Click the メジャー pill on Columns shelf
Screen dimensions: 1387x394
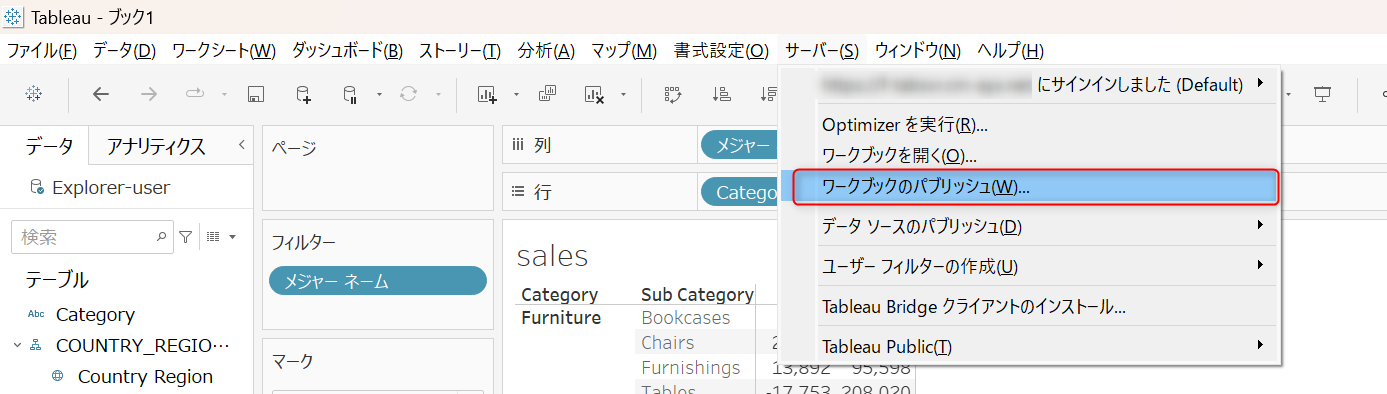click(739, 145)
